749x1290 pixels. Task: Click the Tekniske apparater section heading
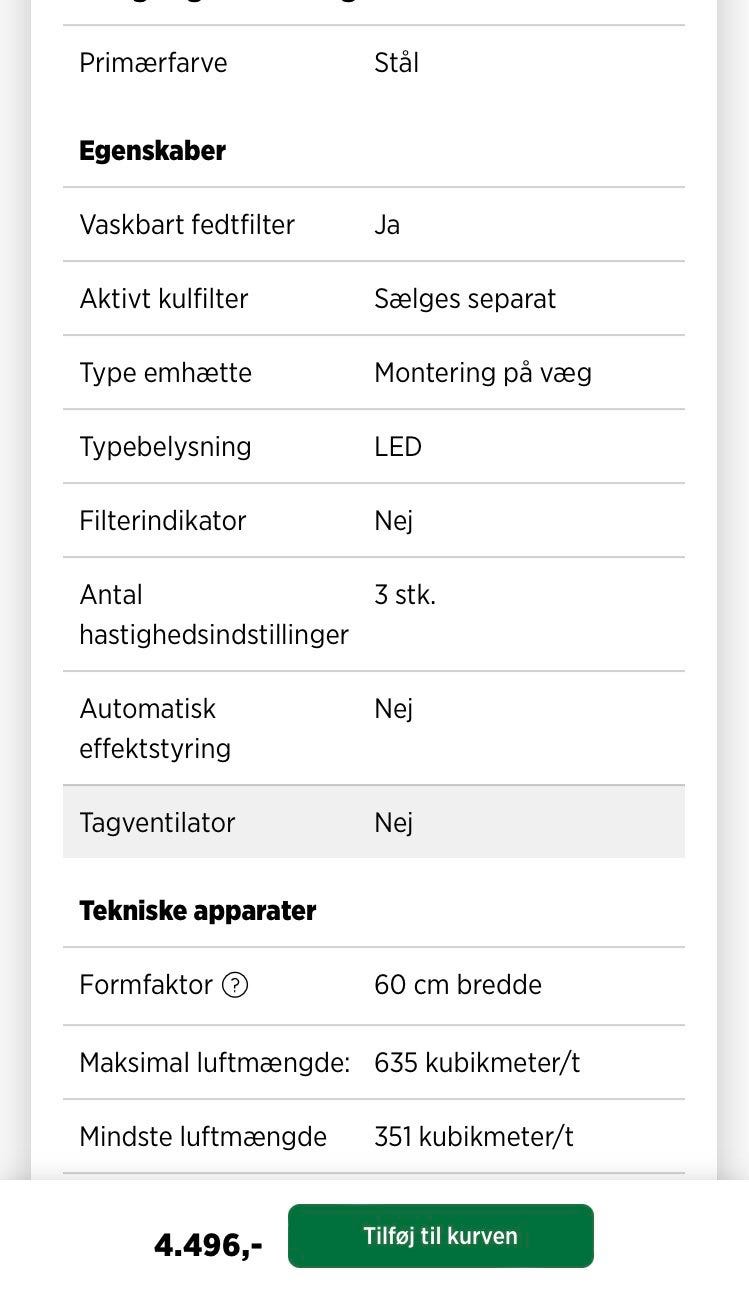point(197,911)
